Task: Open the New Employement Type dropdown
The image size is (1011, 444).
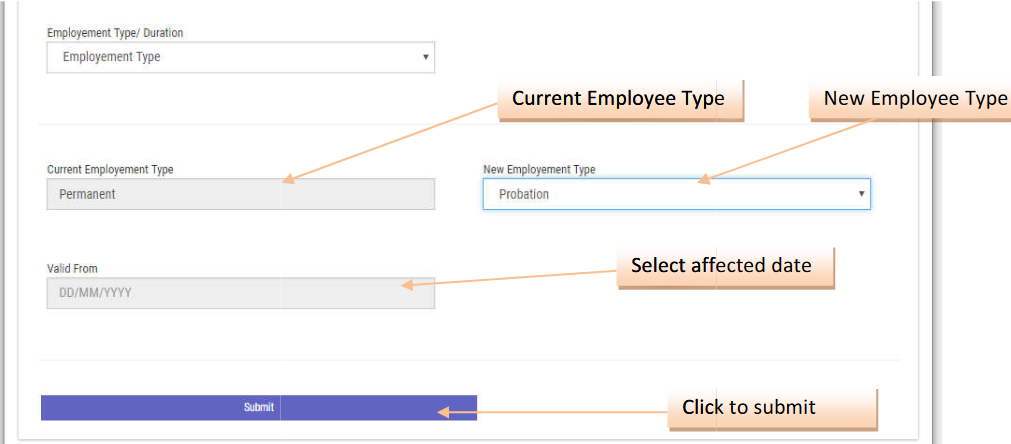Action: coord(676,194)
